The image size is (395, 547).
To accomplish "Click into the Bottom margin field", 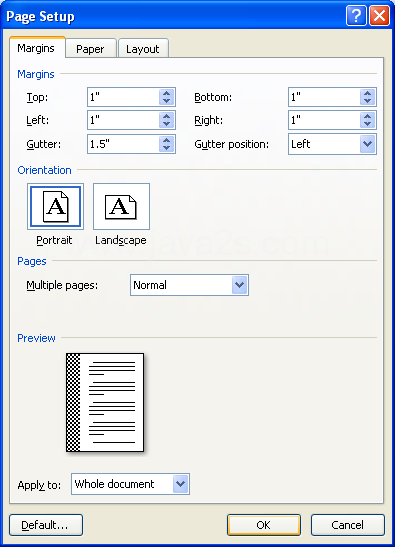I will (325, 97).
